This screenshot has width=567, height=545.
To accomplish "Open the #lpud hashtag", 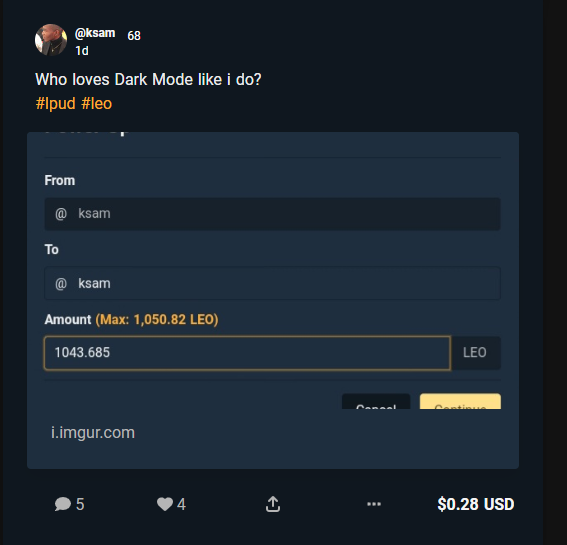I will click(x=56, y=103).
